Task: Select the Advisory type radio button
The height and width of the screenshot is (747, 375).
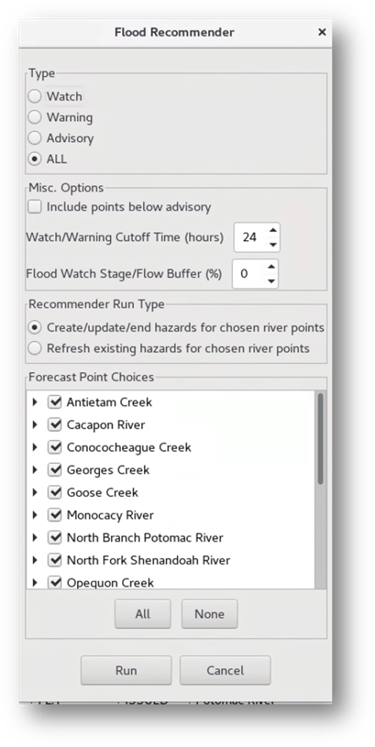Action: tap(34, 138)
